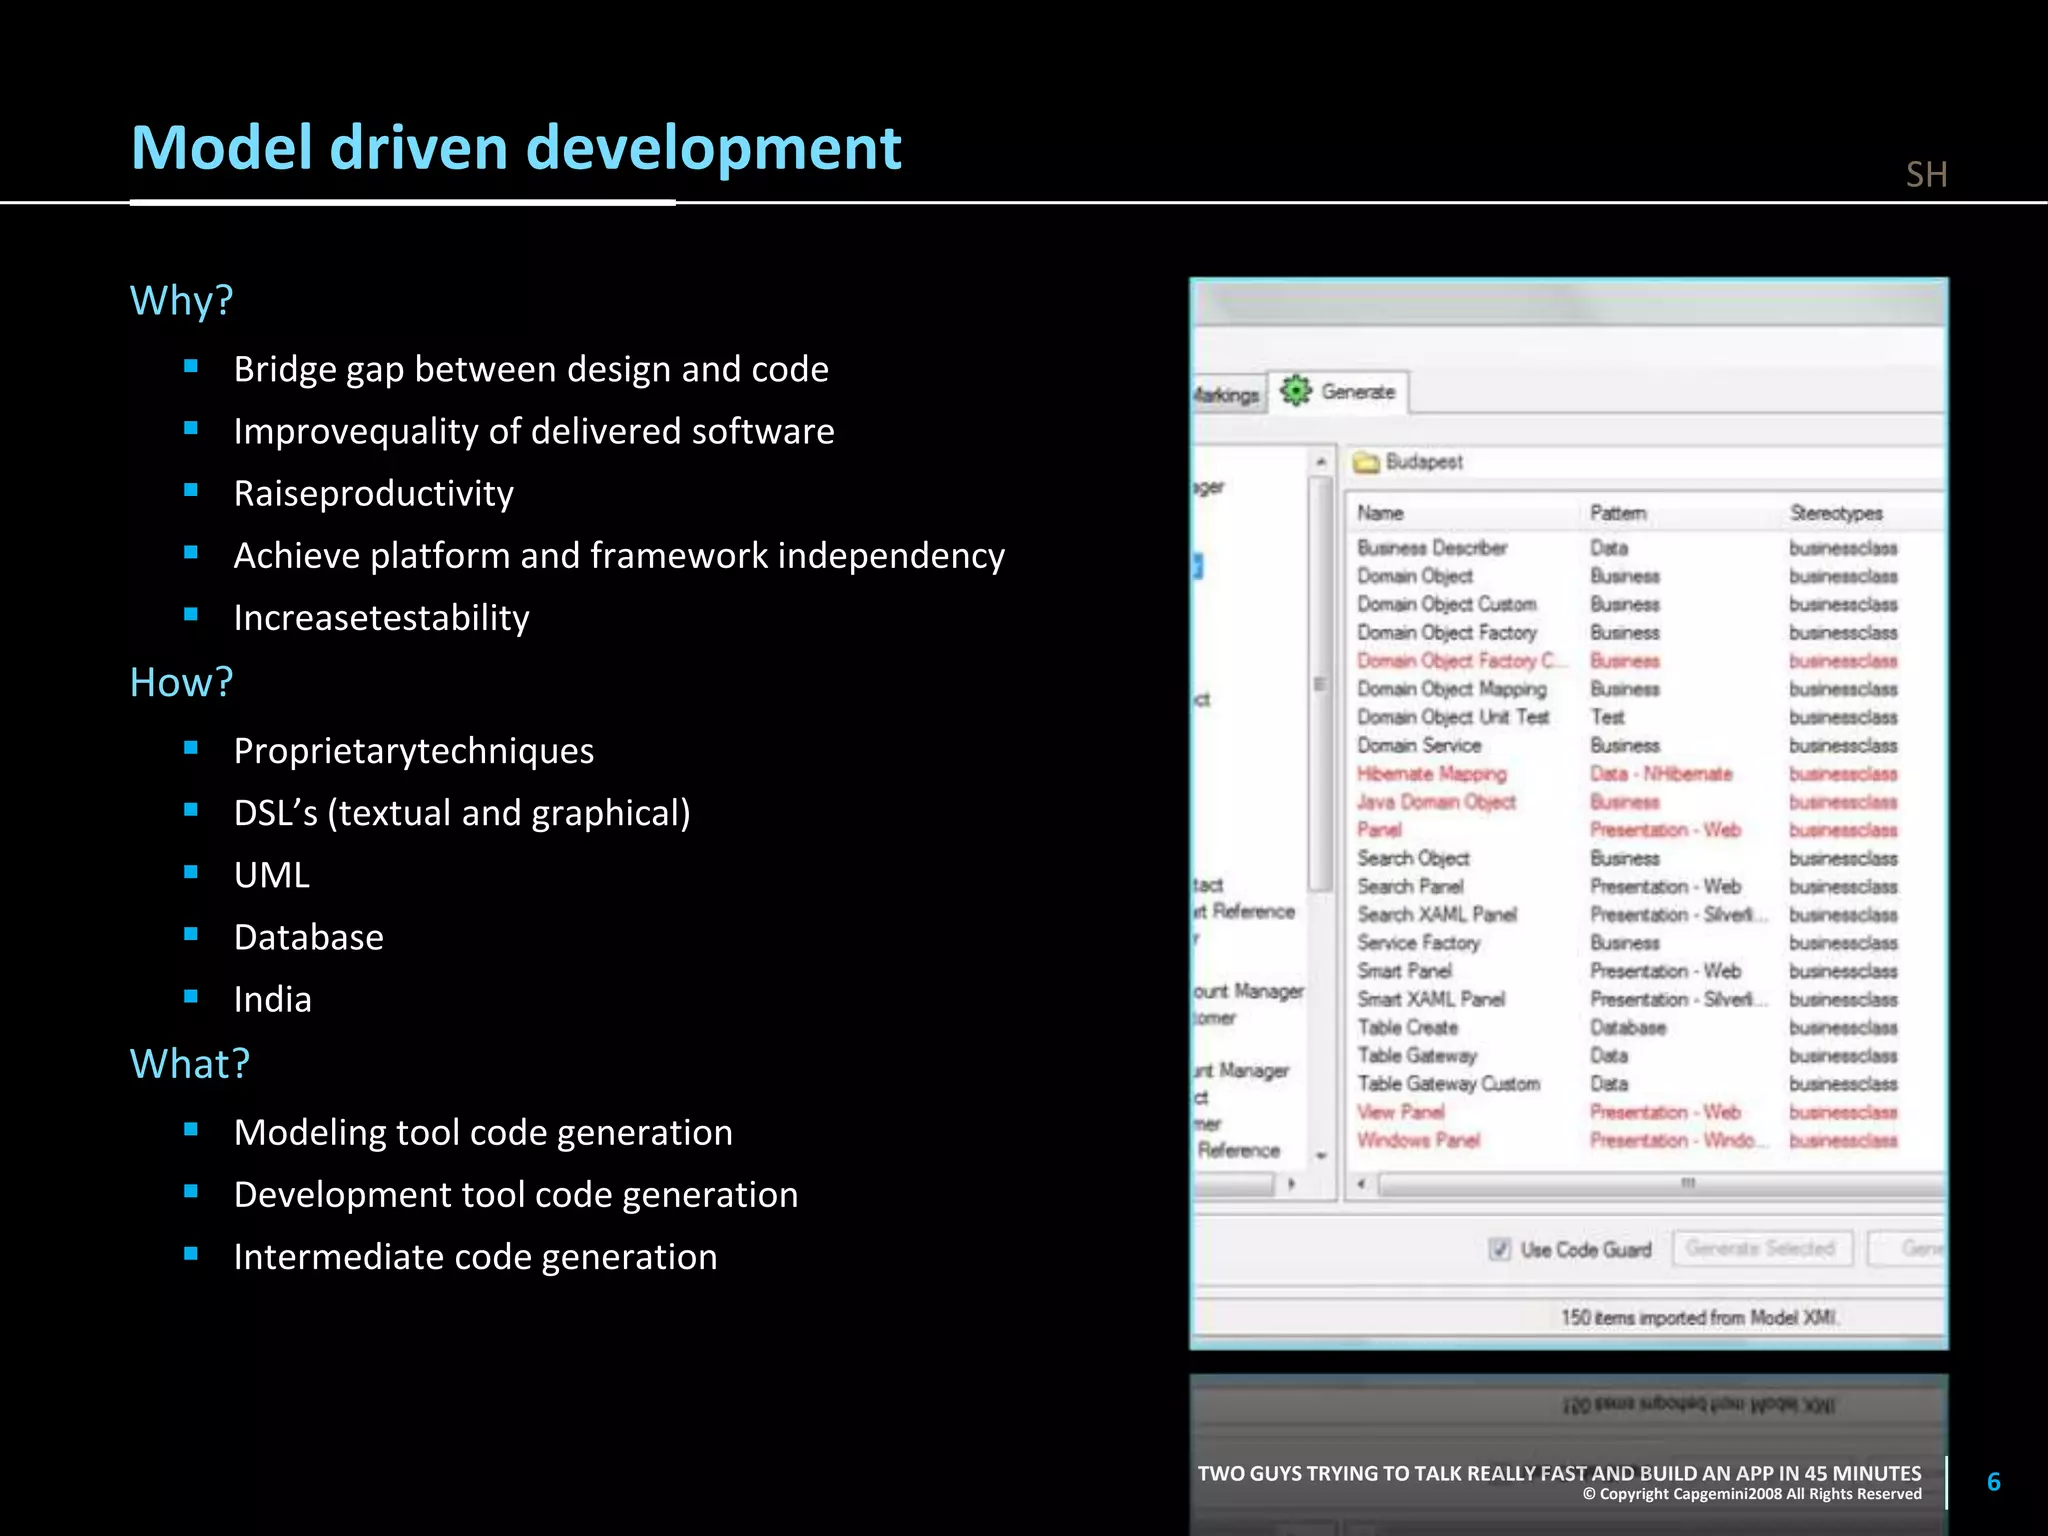Click 'Bridge gap between design and code' bullet
The image size is (2048, 1536).
point(531,370)
